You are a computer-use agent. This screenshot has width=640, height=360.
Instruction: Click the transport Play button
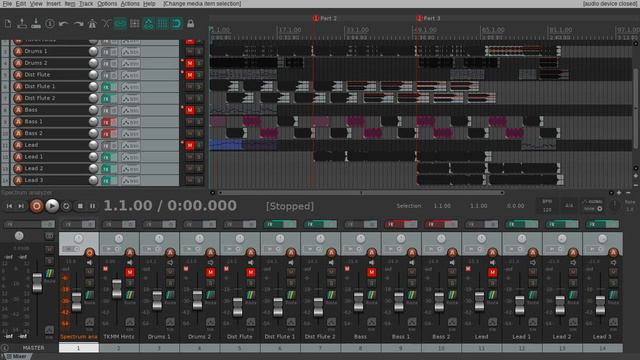[52, 206]
